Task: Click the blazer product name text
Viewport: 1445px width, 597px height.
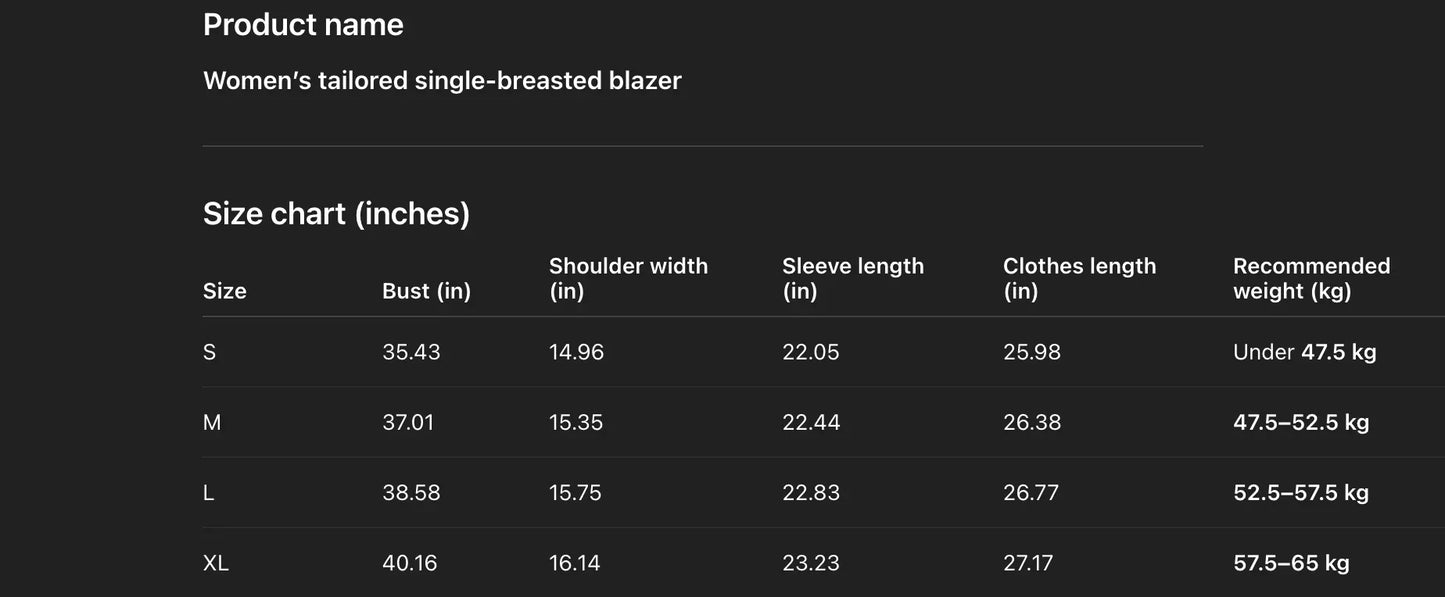Action: (x=442, y=80)
